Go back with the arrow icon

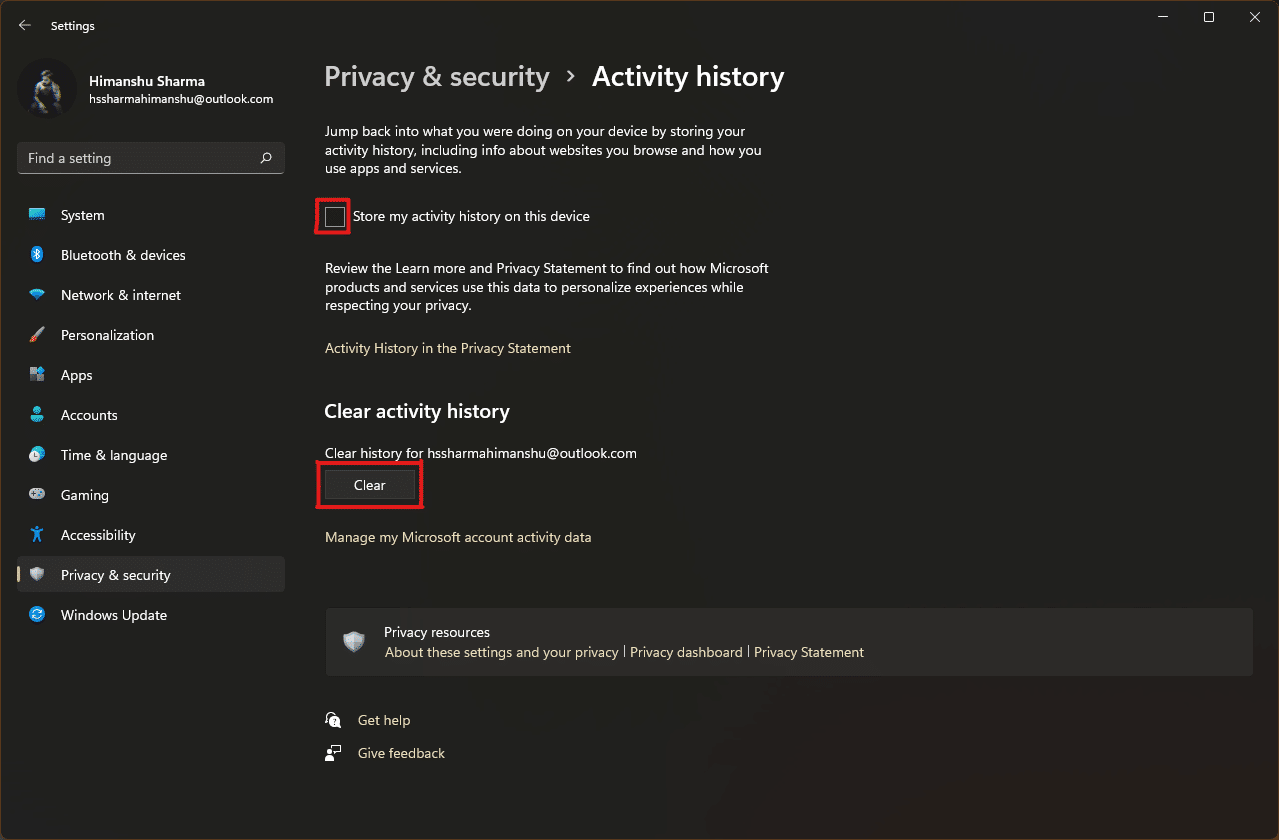25,25
